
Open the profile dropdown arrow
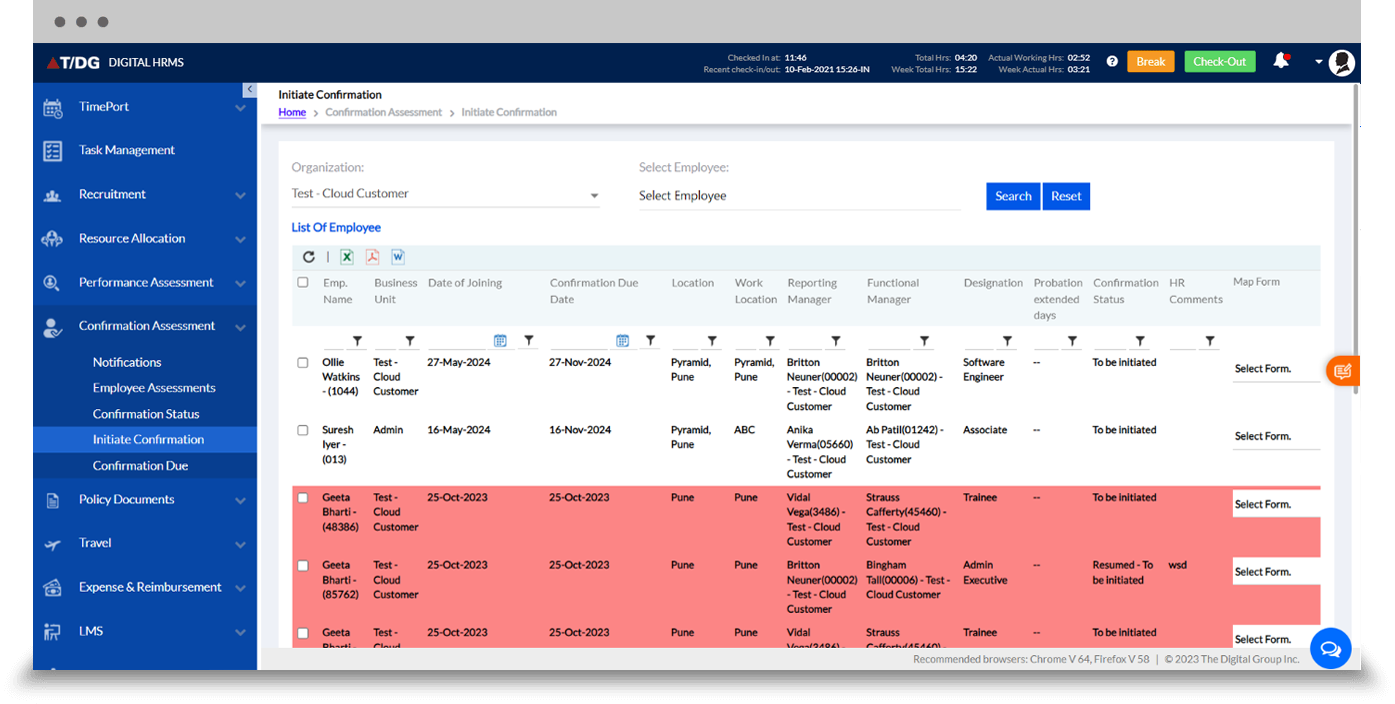1319,62
